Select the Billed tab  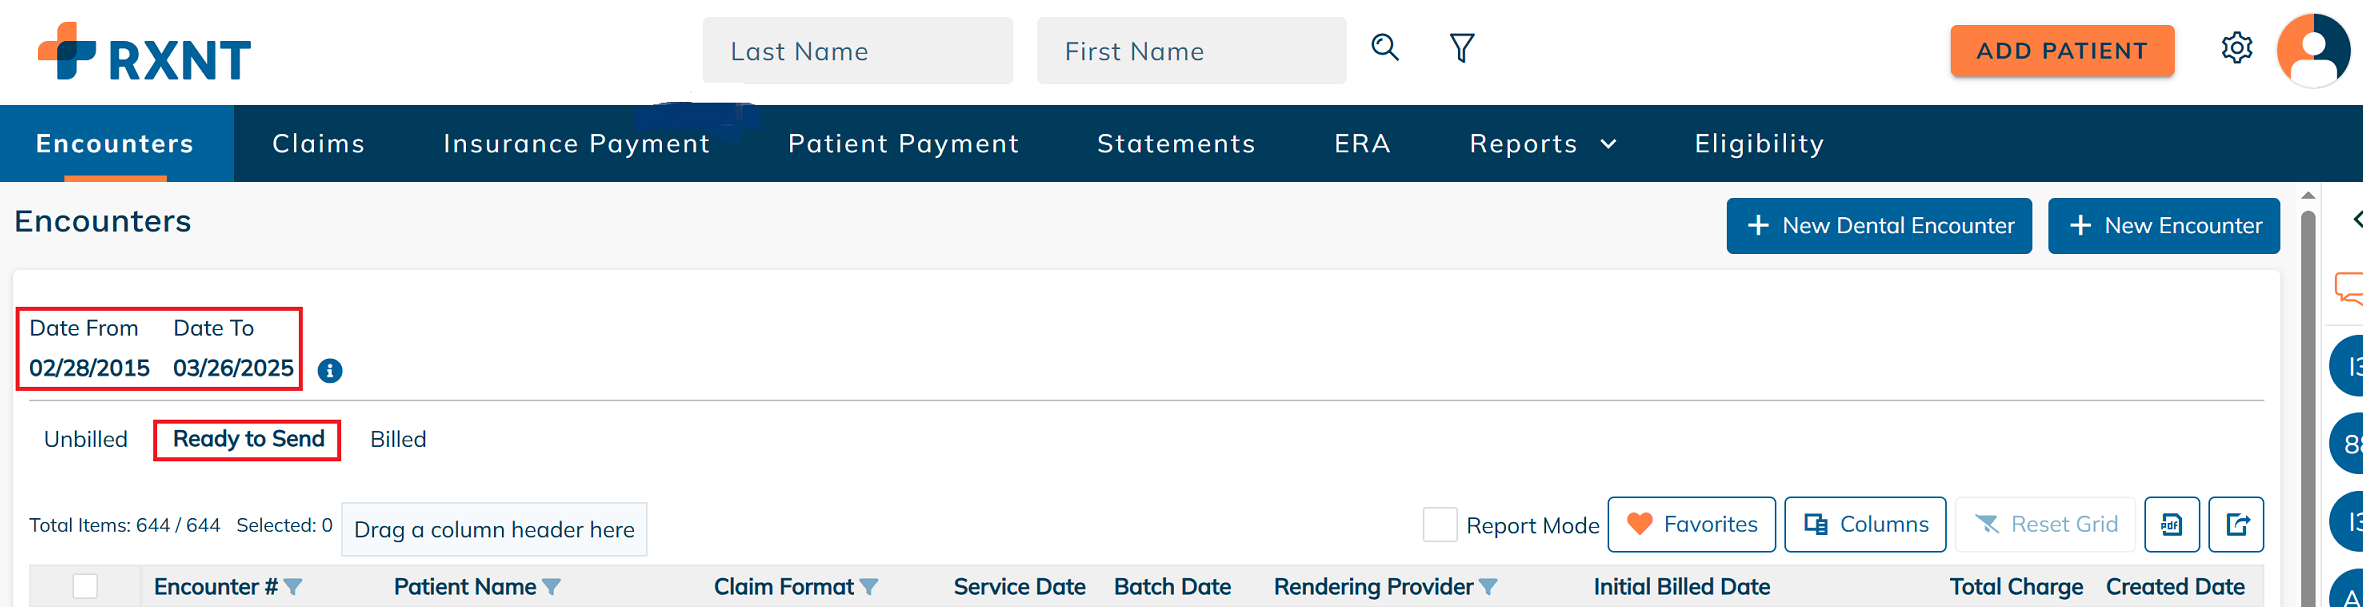398,439
